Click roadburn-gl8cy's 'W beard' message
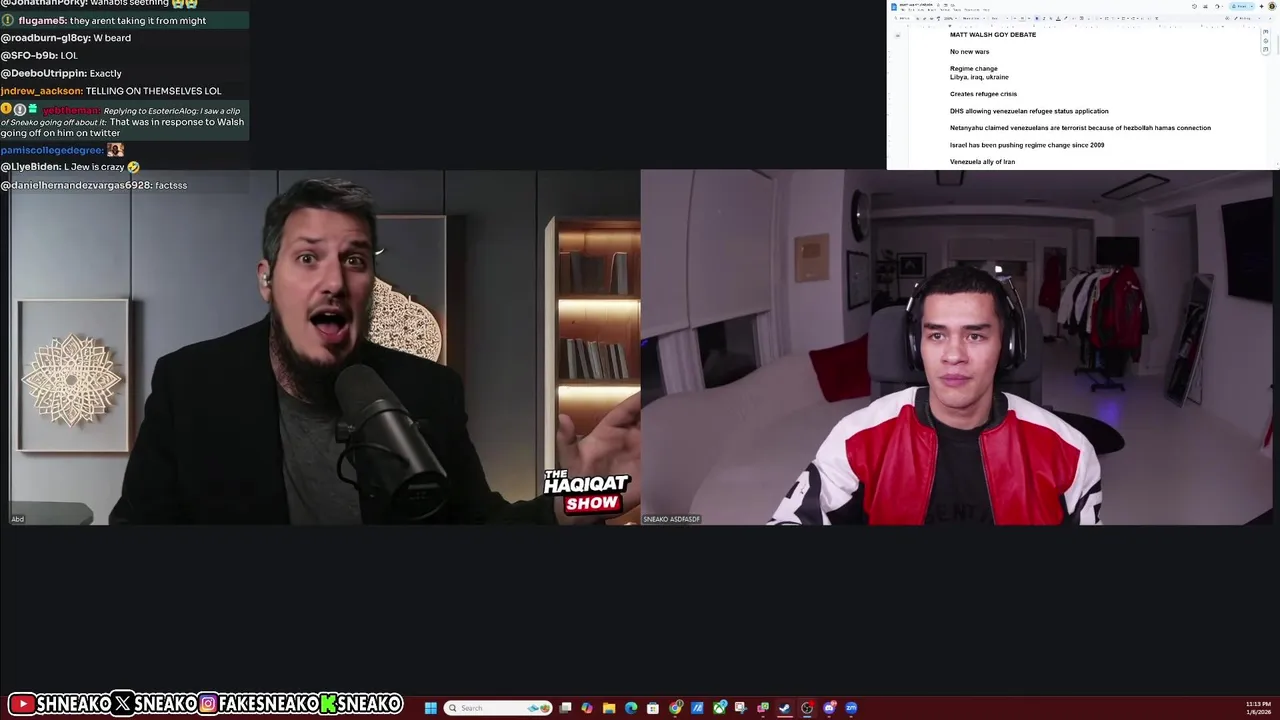 (x=66, y=38)
